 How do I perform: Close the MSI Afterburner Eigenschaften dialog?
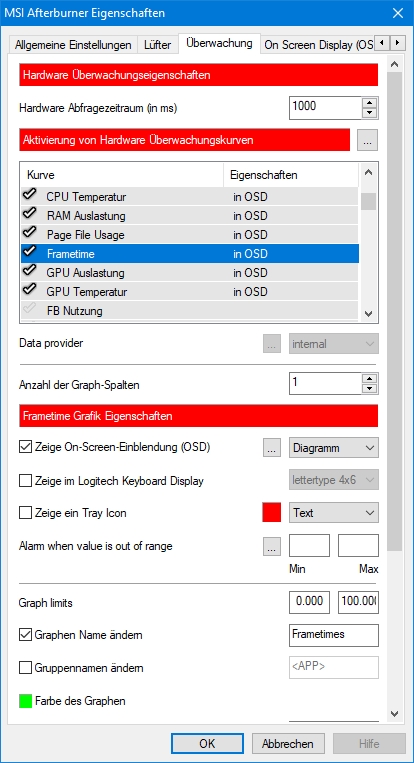point(398,13)
